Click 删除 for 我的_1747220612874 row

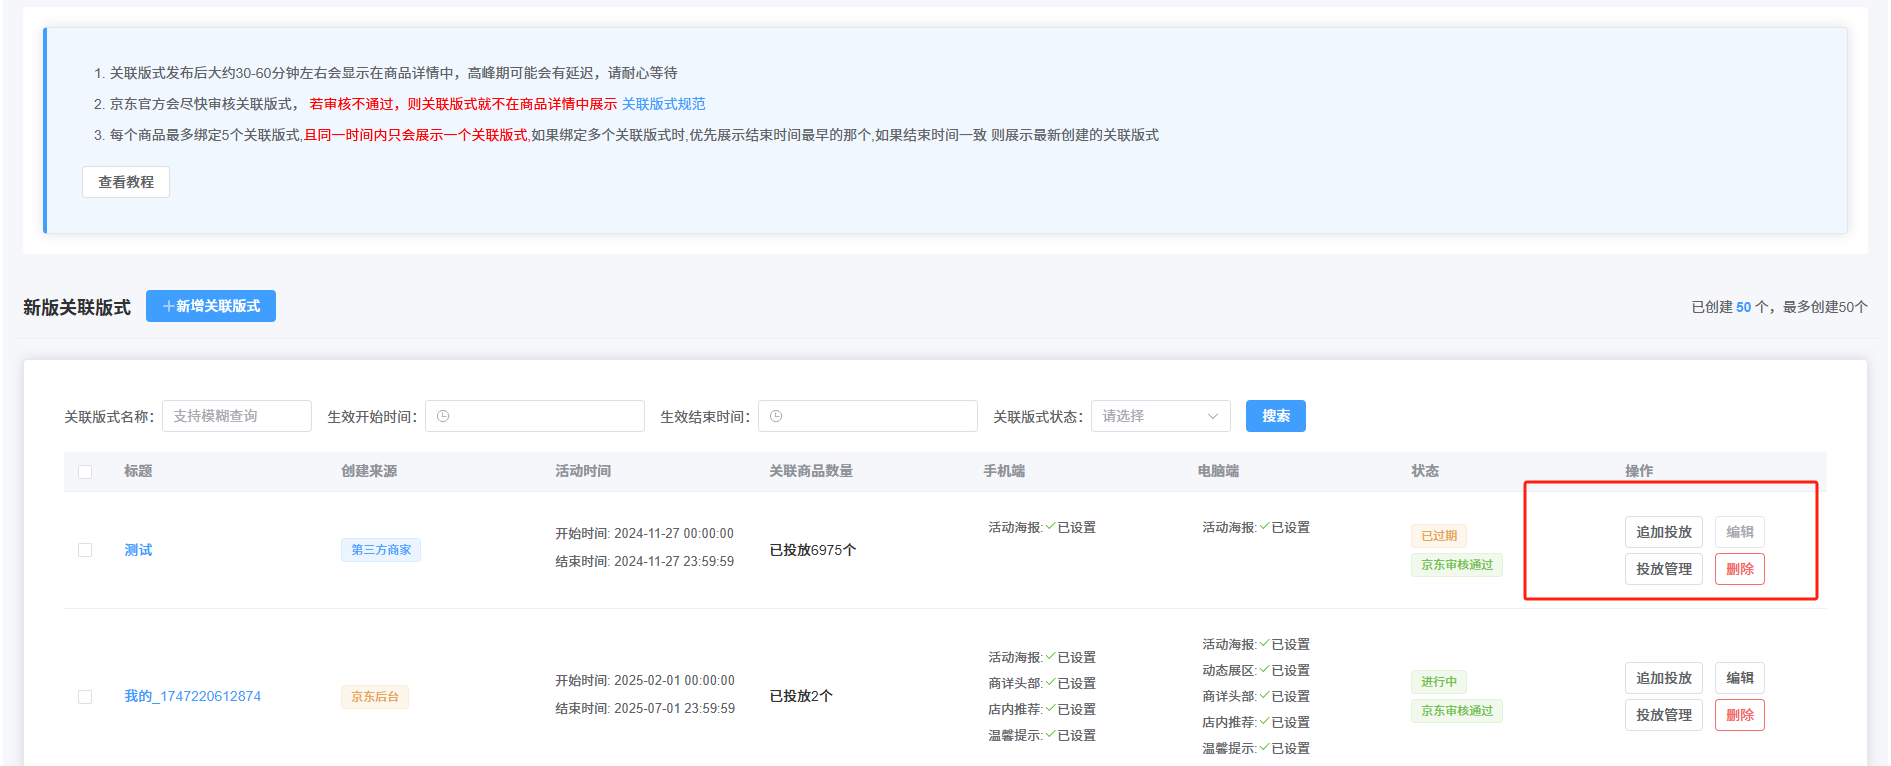coord(1739,715)
